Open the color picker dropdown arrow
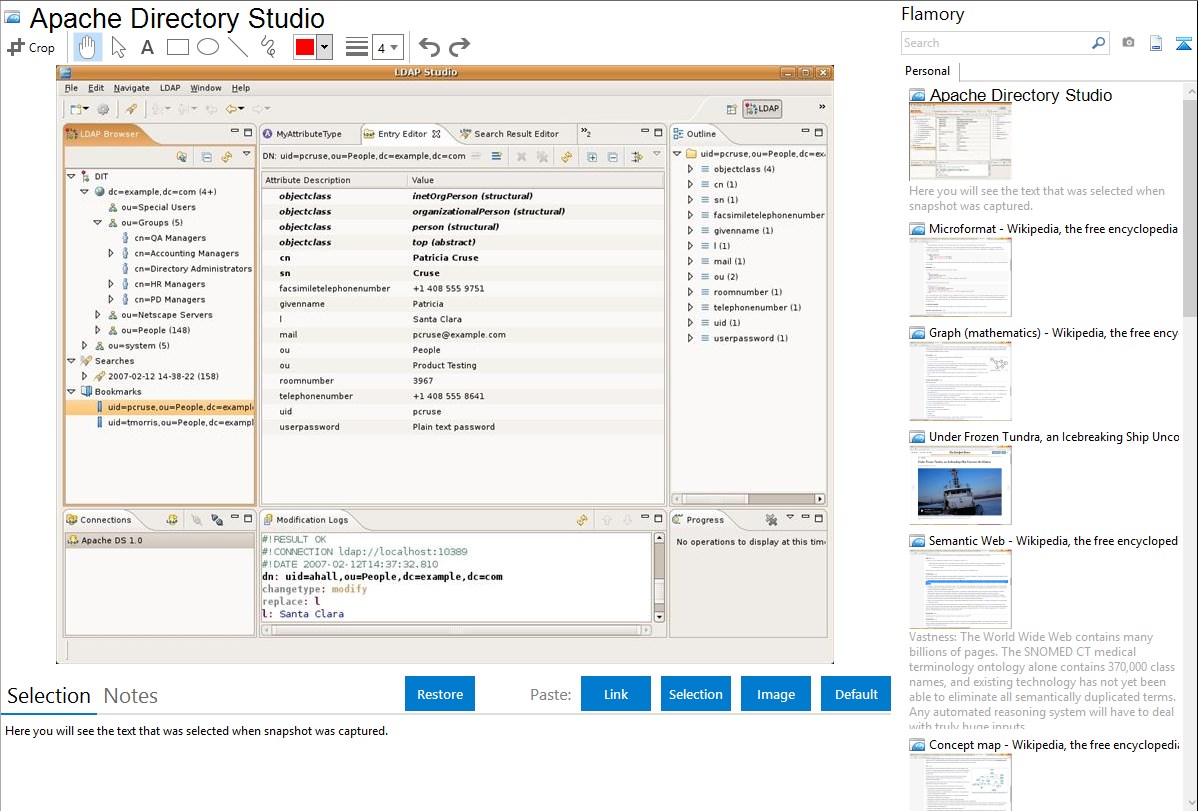 point(324,47)
